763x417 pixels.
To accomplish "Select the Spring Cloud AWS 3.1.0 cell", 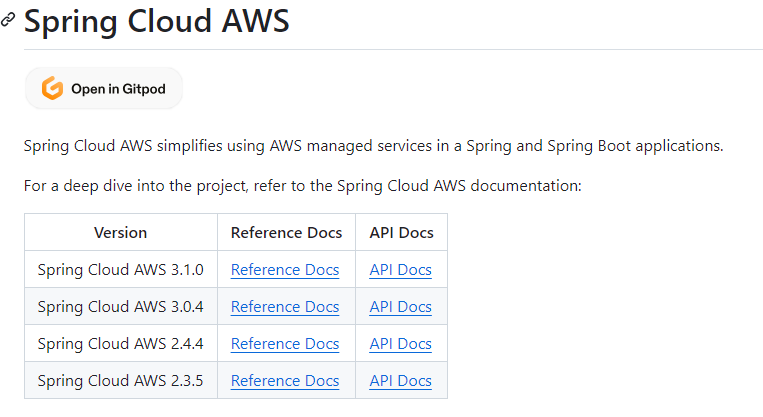I will click(121, 270).
